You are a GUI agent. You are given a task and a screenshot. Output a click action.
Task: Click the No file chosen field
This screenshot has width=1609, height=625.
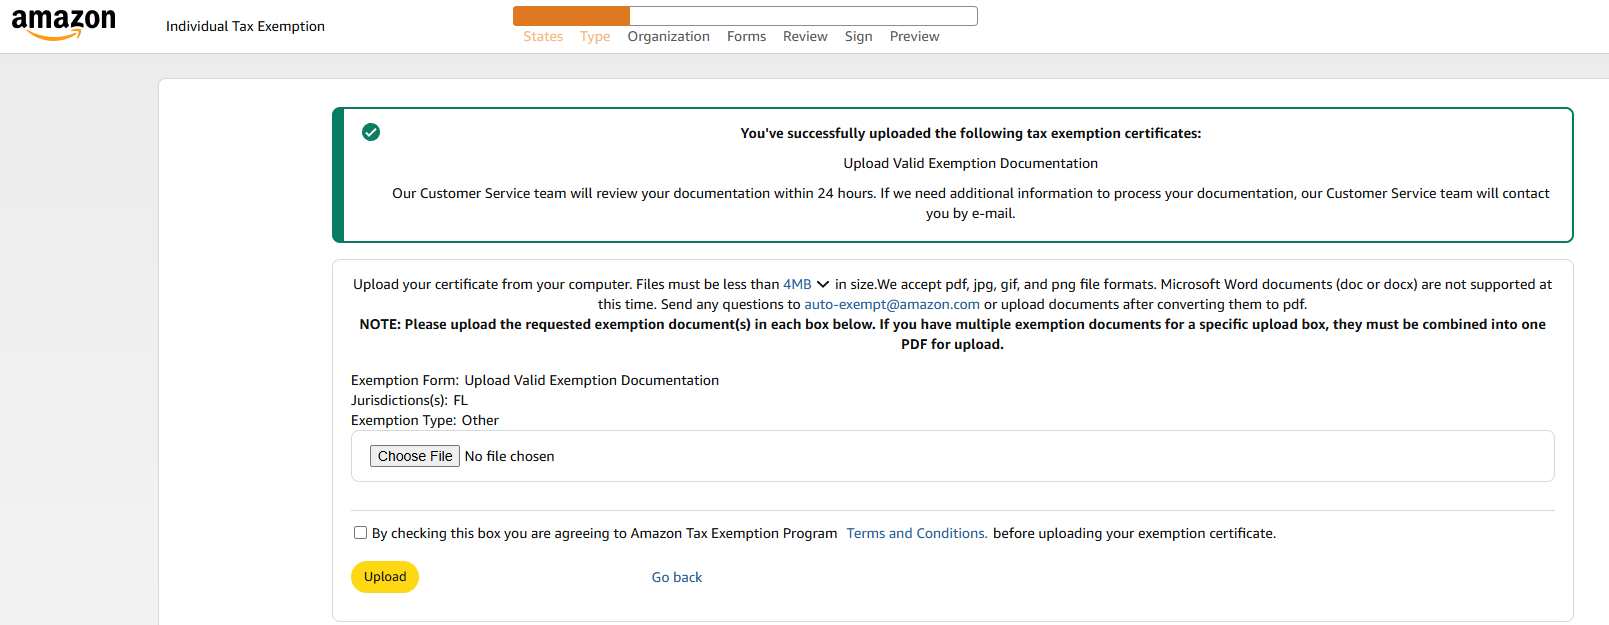(x=510, y=455)
